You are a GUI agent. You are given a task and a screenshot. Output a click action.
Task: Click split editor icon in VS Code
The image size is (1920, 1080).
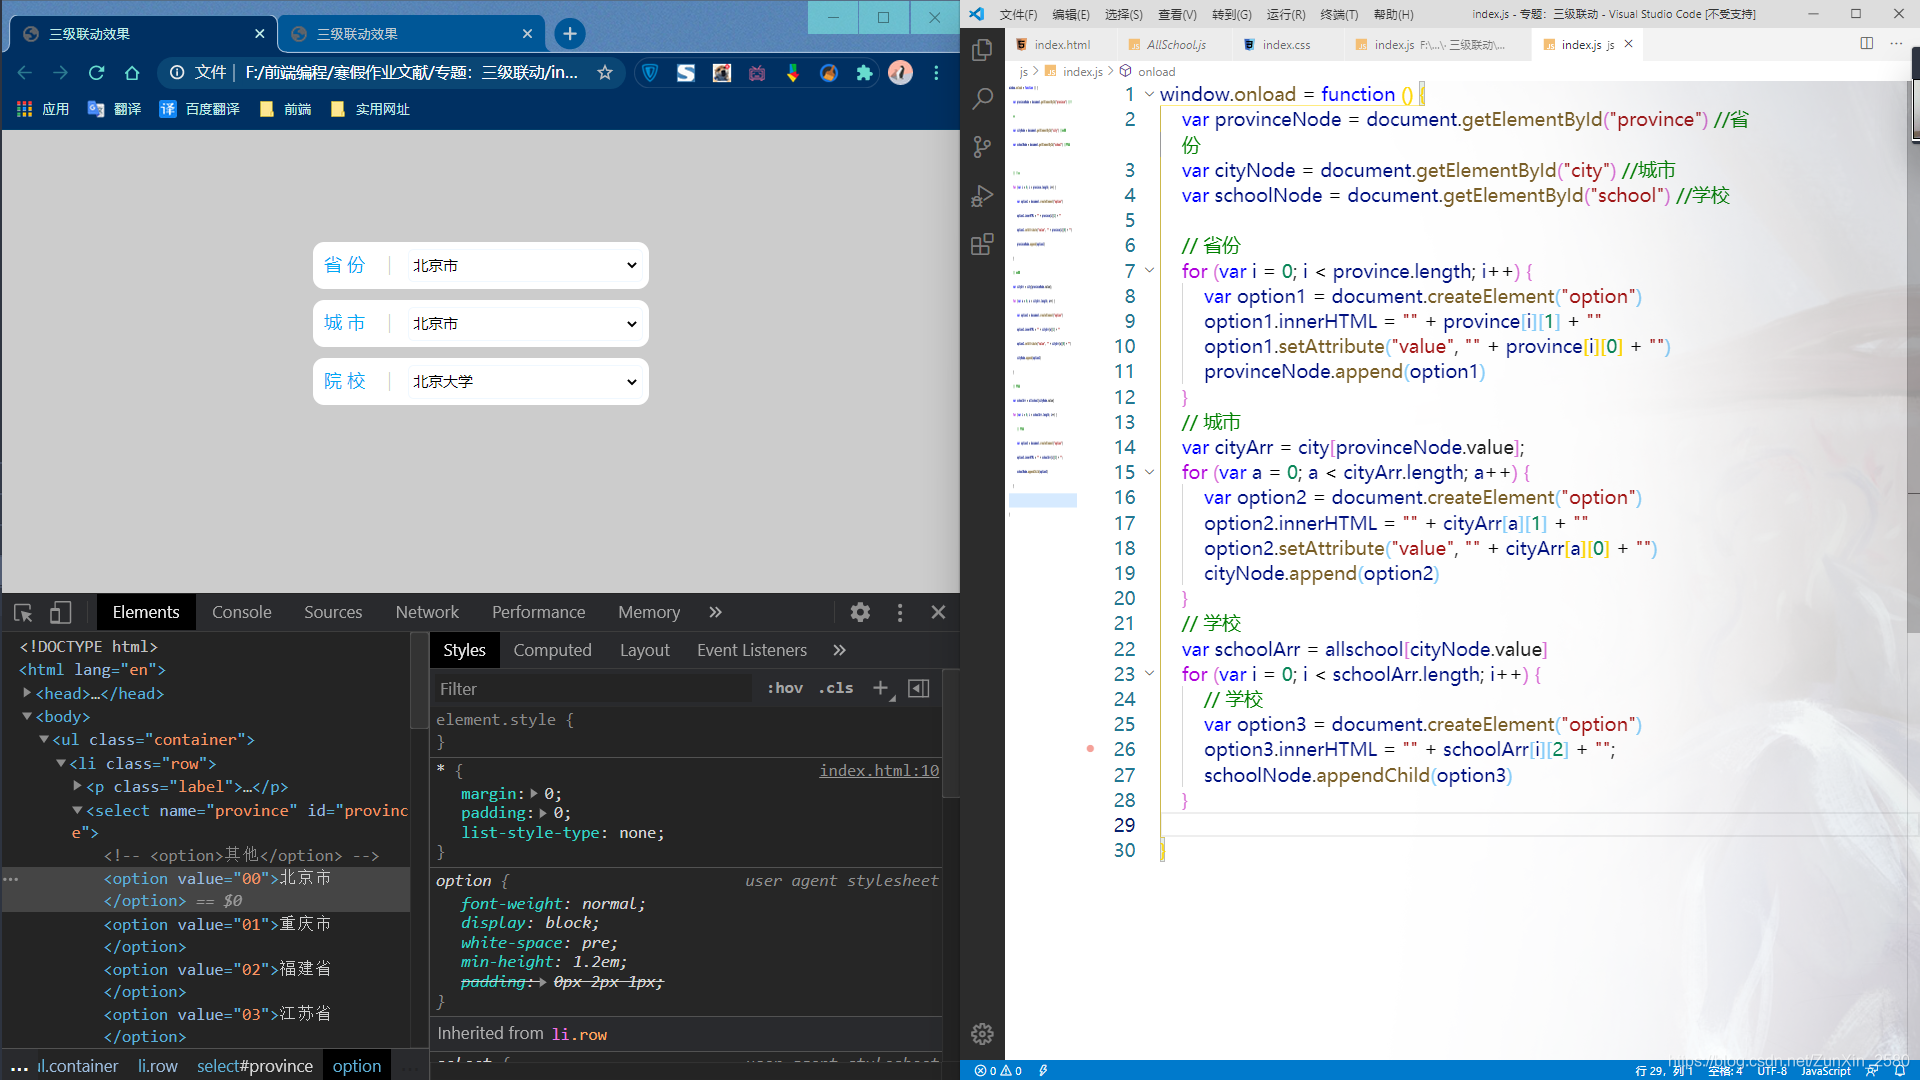click(1866, 44)
